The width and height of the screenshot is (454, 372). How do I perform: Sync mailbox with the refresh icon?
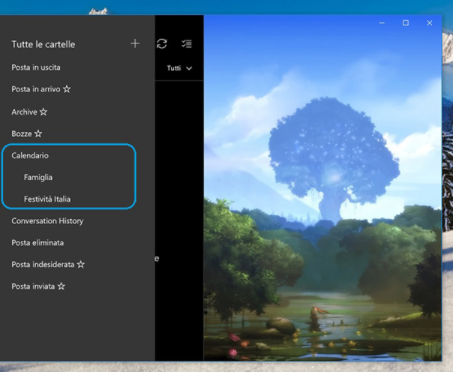pos(162,44)
